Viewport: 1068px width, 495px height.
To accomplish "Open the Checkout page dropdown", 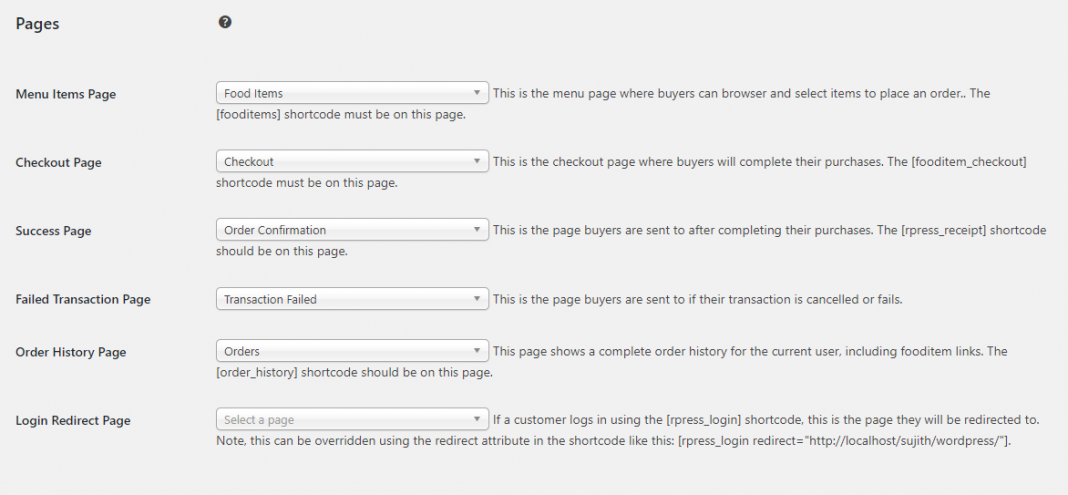I will 352,161.
